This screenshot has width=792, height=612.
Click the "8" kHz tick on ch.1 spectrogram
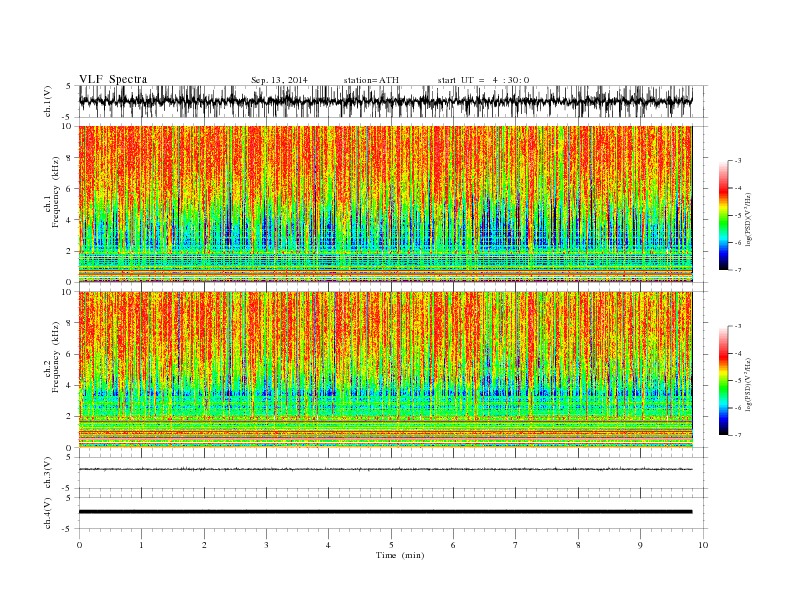[69, 158]
